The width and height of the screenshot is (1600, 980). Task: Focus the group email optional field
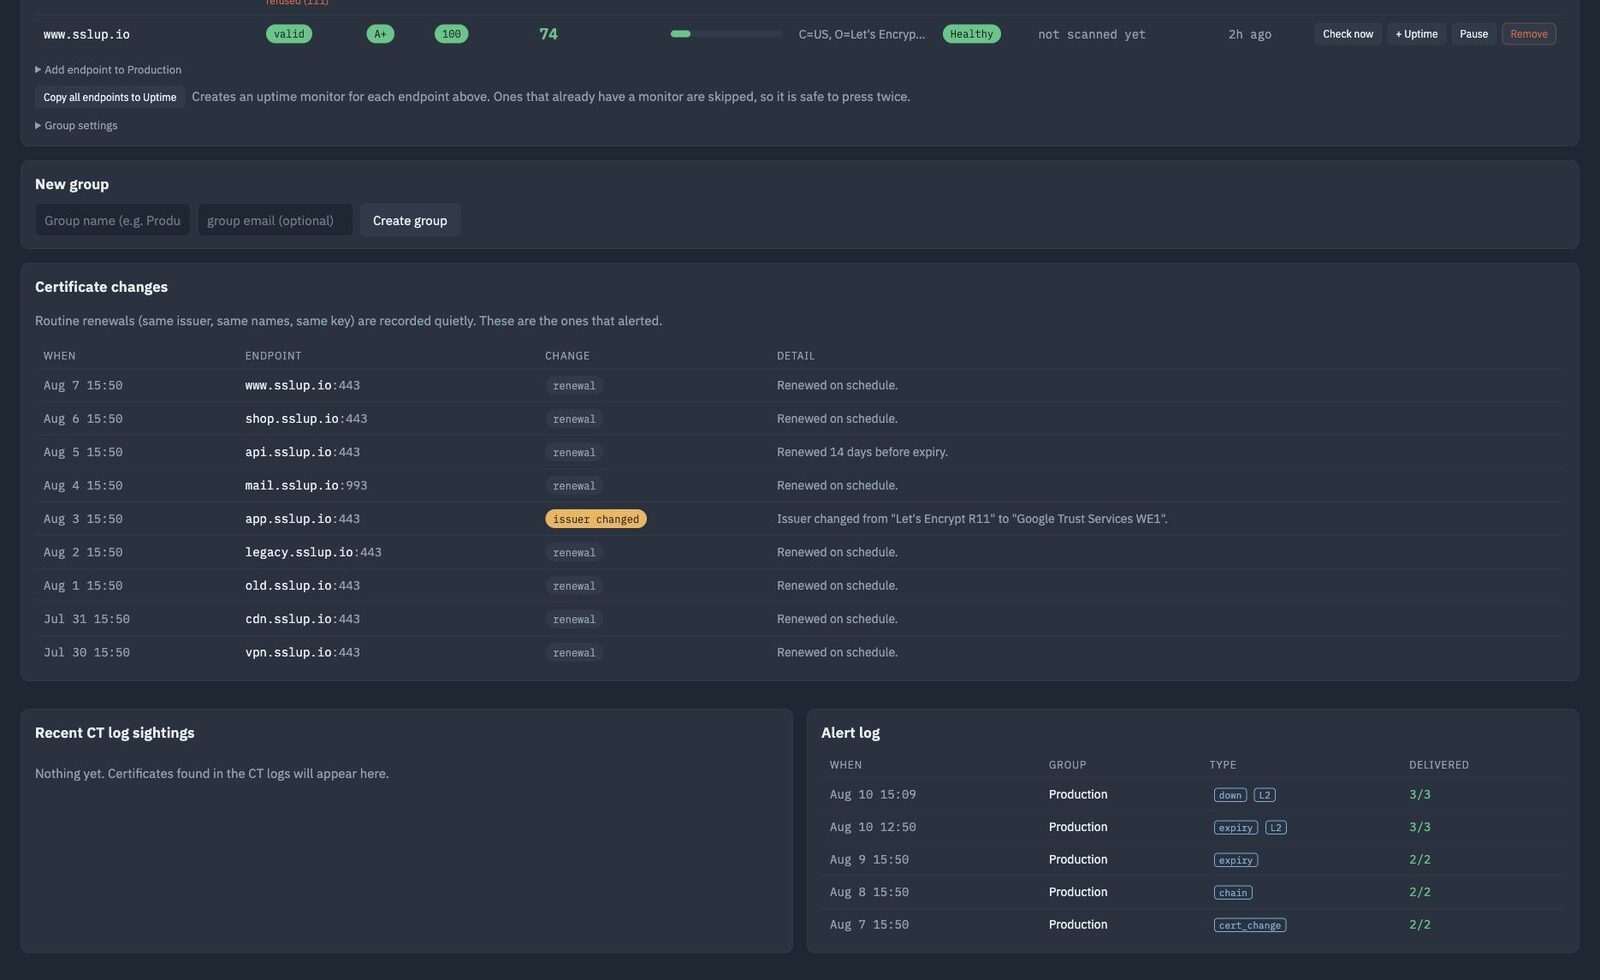coord(275,220)
